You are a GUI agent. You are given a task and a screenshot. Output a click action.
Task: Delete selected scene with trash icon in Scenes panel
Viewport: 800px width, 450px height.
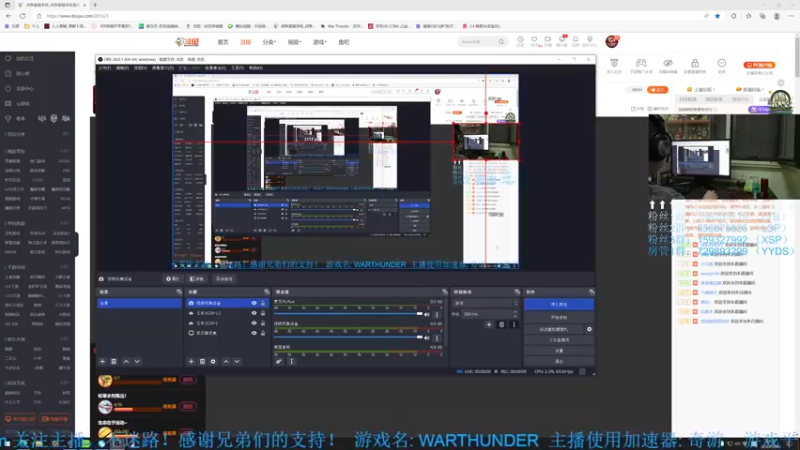click(x=114, y=361)
